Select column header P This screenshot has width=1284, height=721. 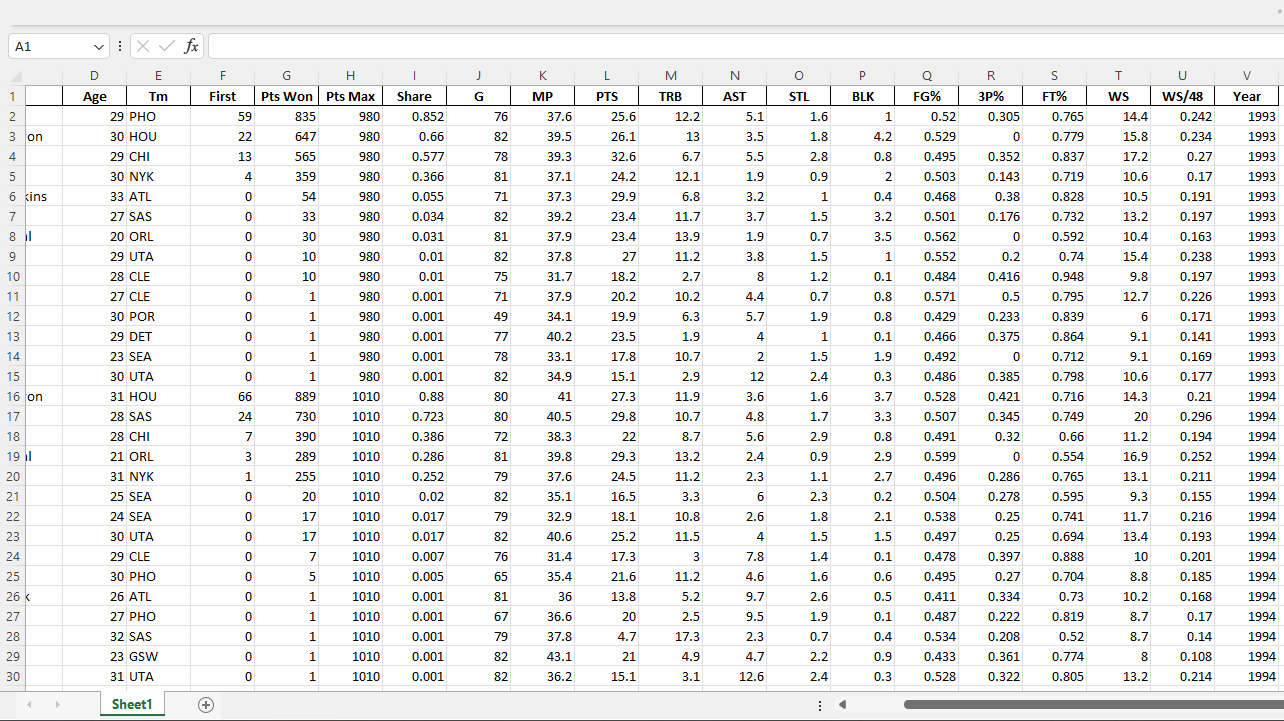click(862, 76)
